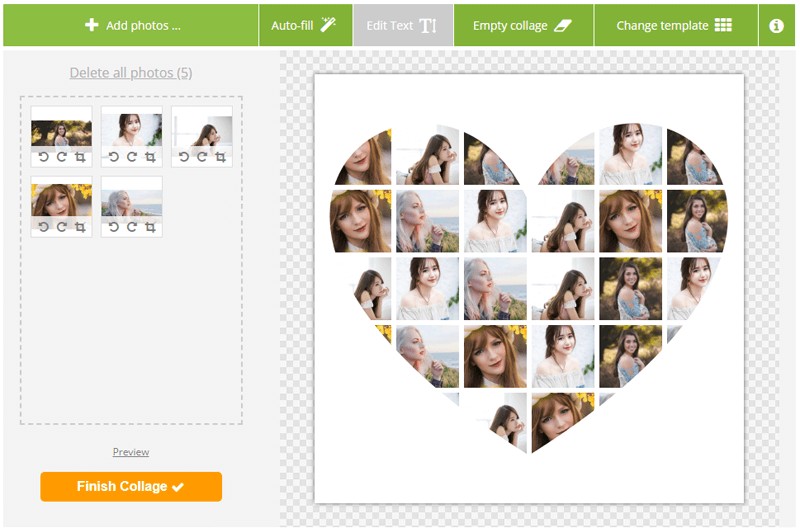Screen dimensions: 800x528
Task: Rotate the flower-hat thumbnail counter-clockwise
Action: tap(43, 227)
